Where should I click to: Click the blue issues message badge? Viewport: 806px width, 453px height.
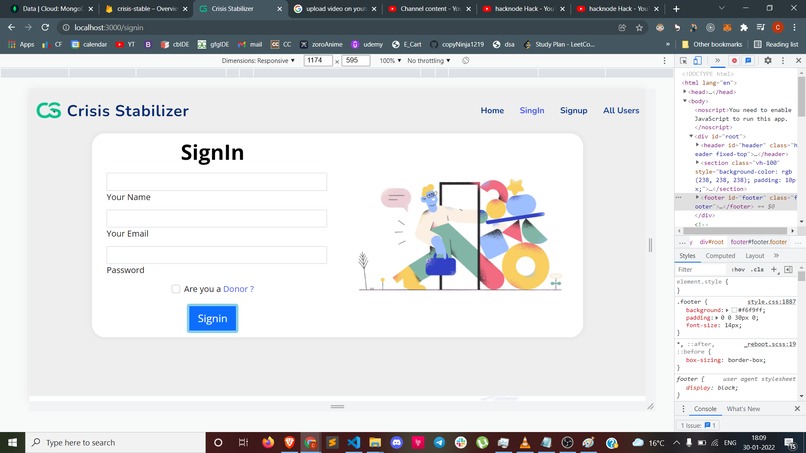[748, 61]
